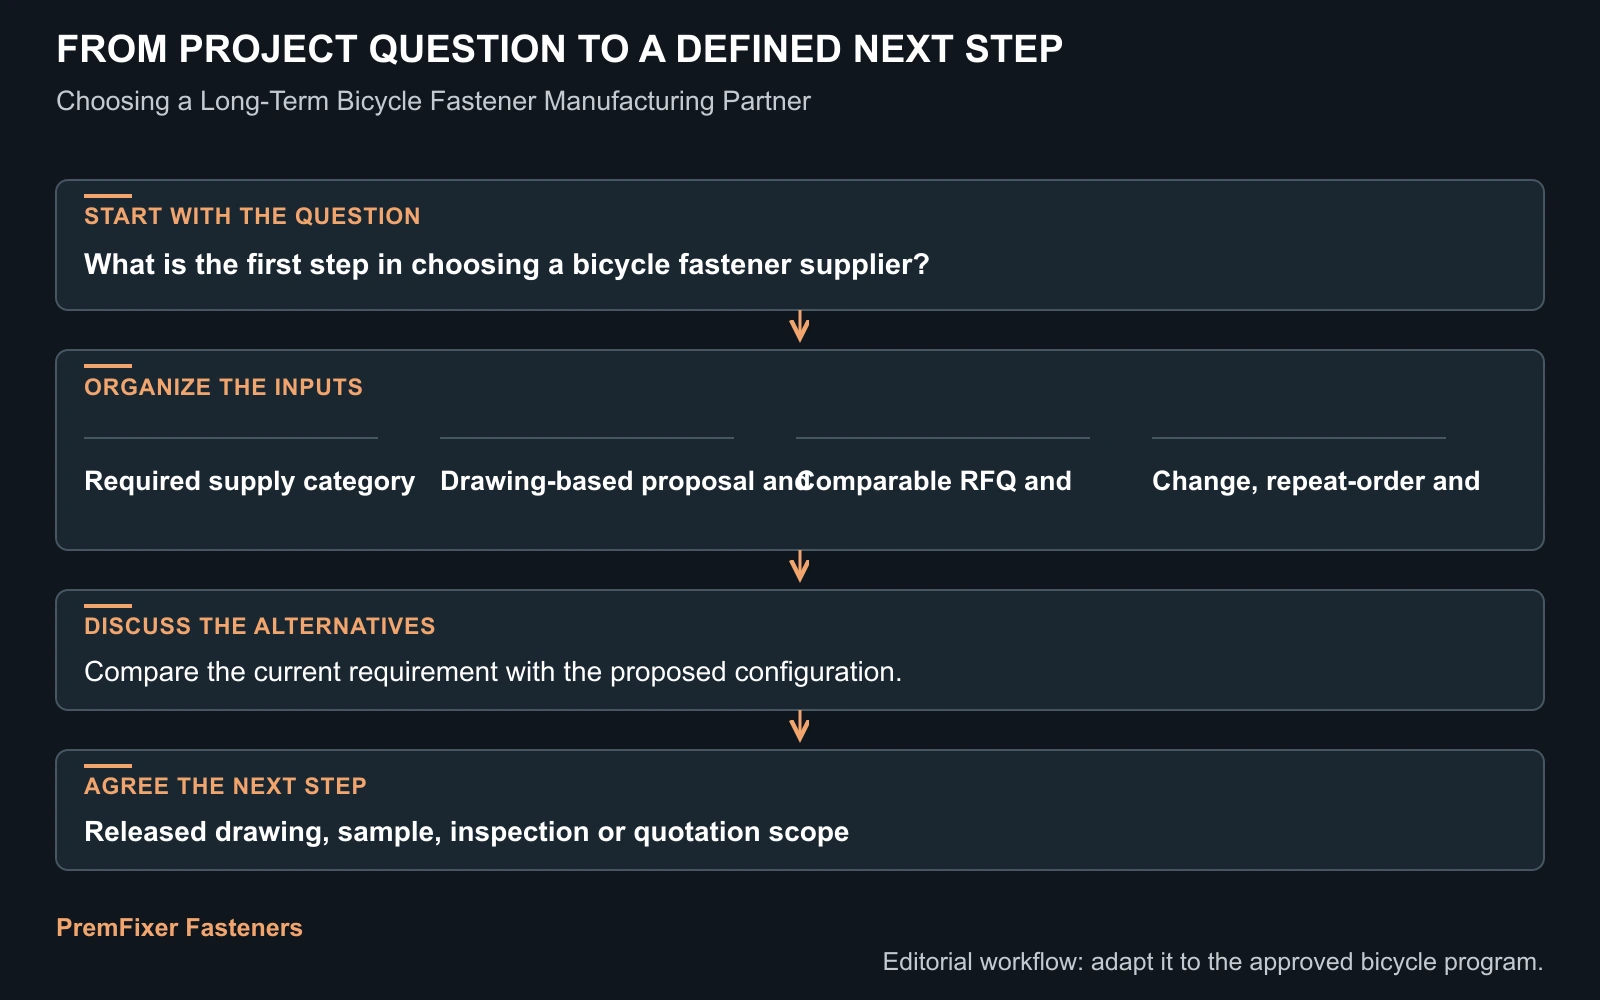Select Required supply category item
This screenshot has width=1600, height=1000.
(249, 481)
